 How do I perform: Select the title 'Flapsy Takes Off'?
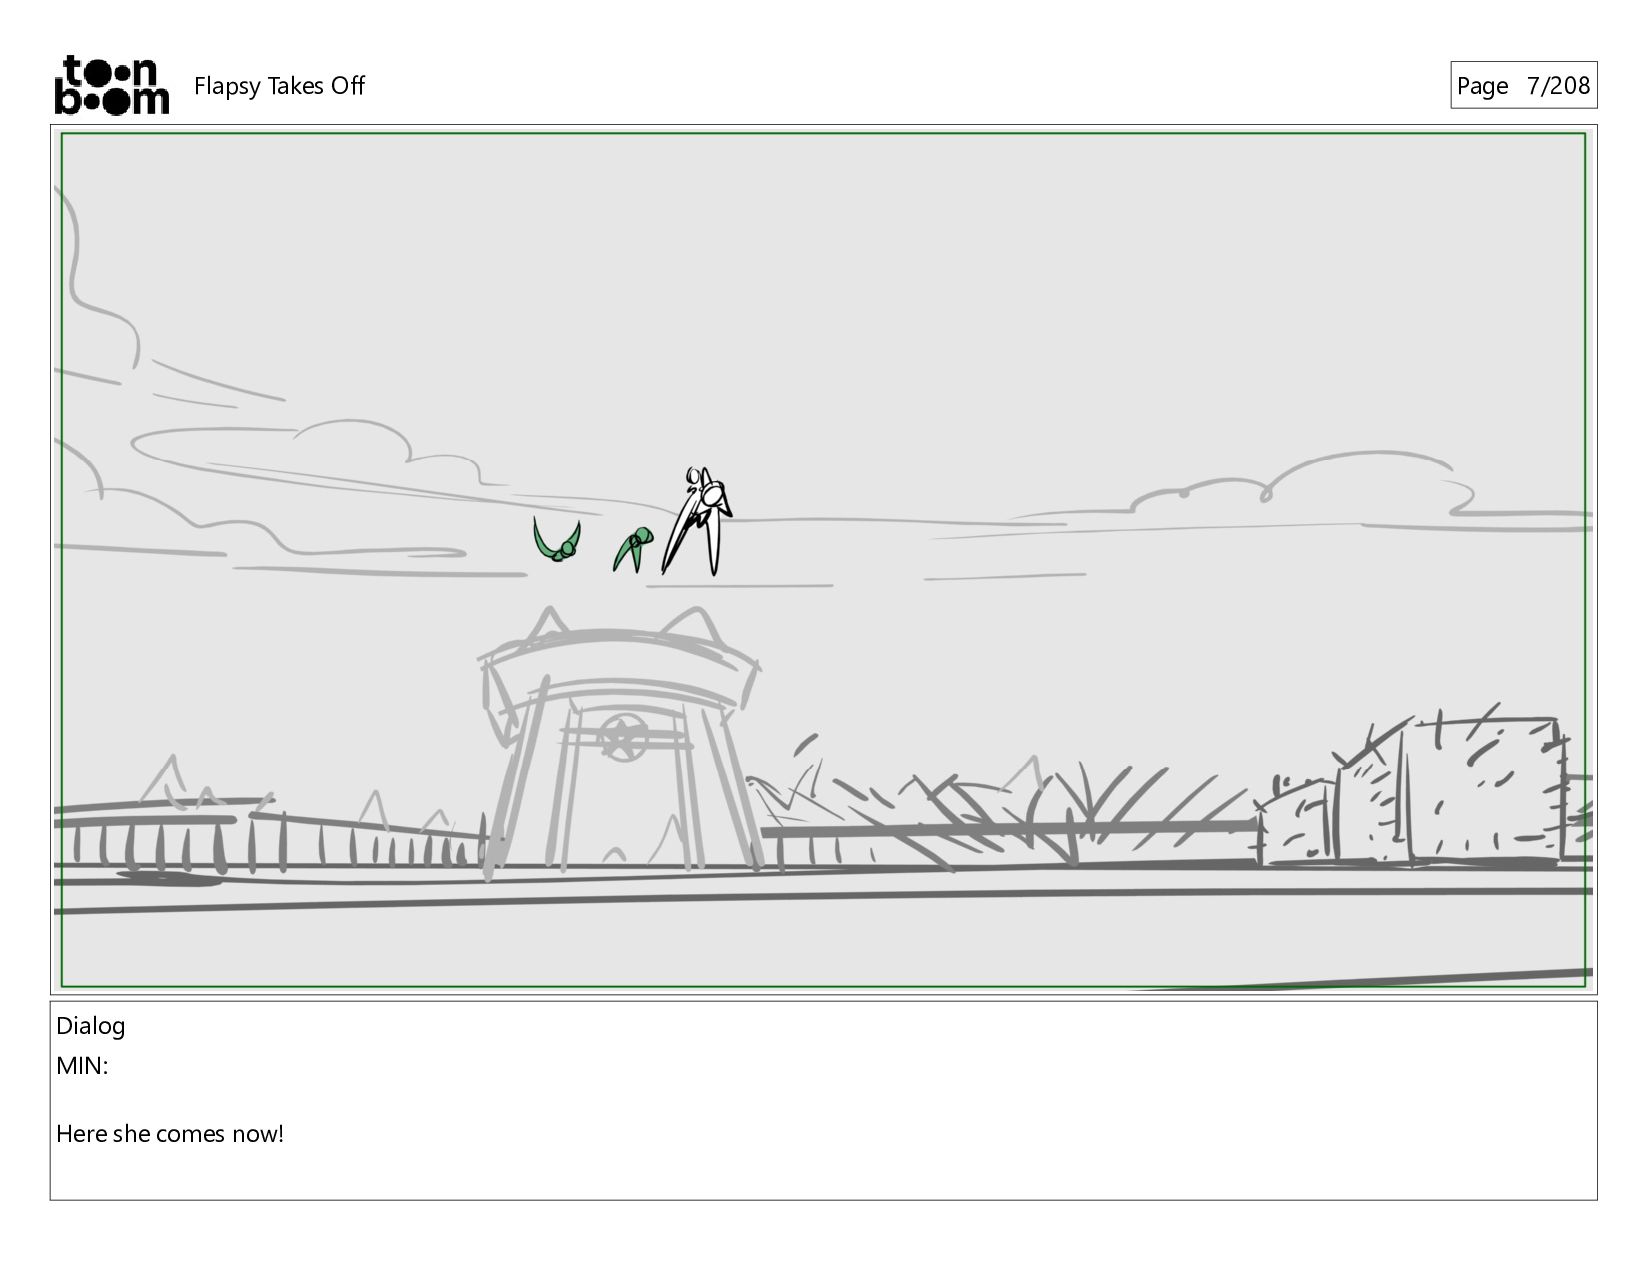click(279, 86)
